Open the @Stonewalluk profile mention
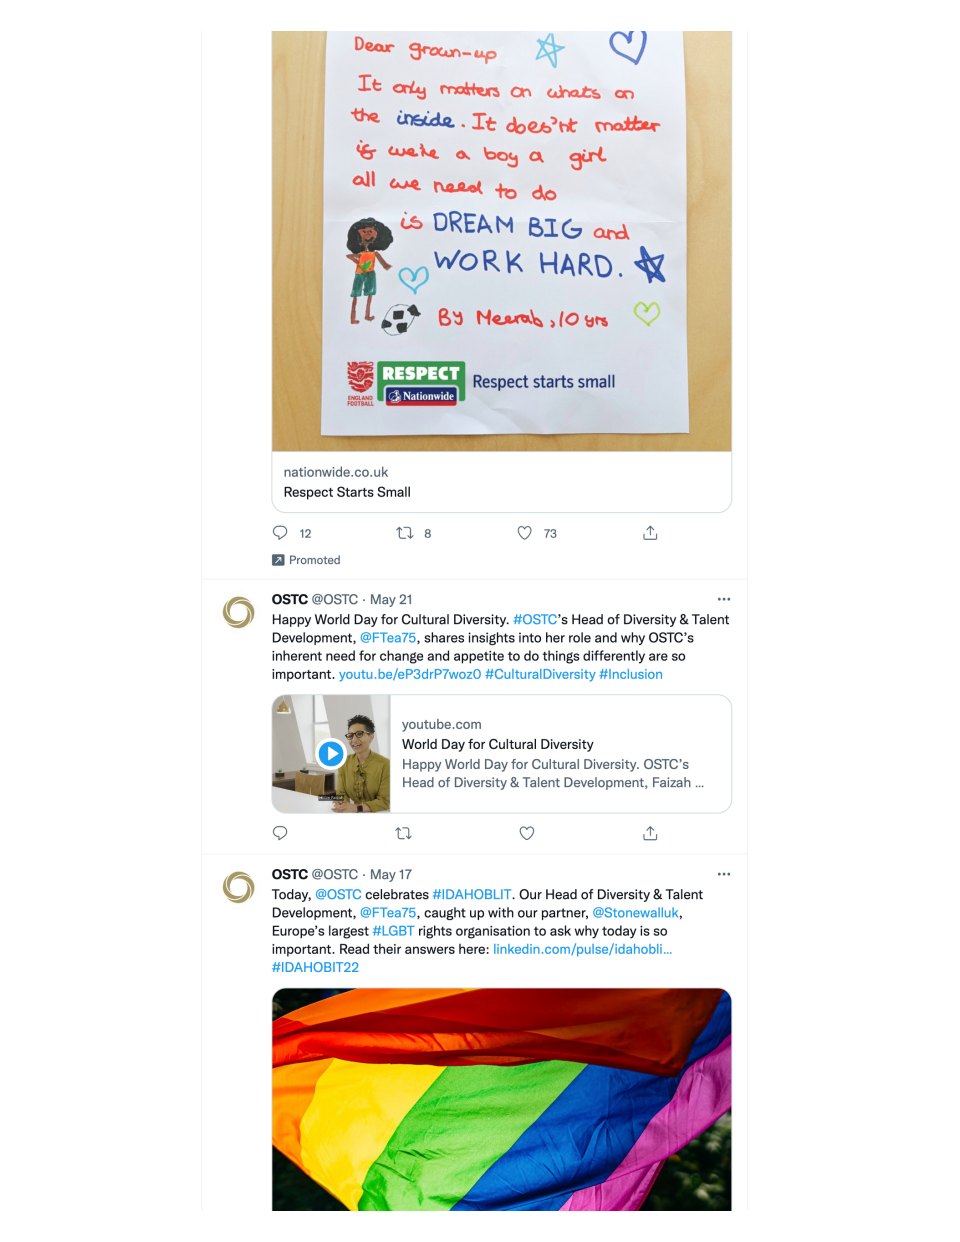Screen dimensions: 960x1242 point(636,913)
